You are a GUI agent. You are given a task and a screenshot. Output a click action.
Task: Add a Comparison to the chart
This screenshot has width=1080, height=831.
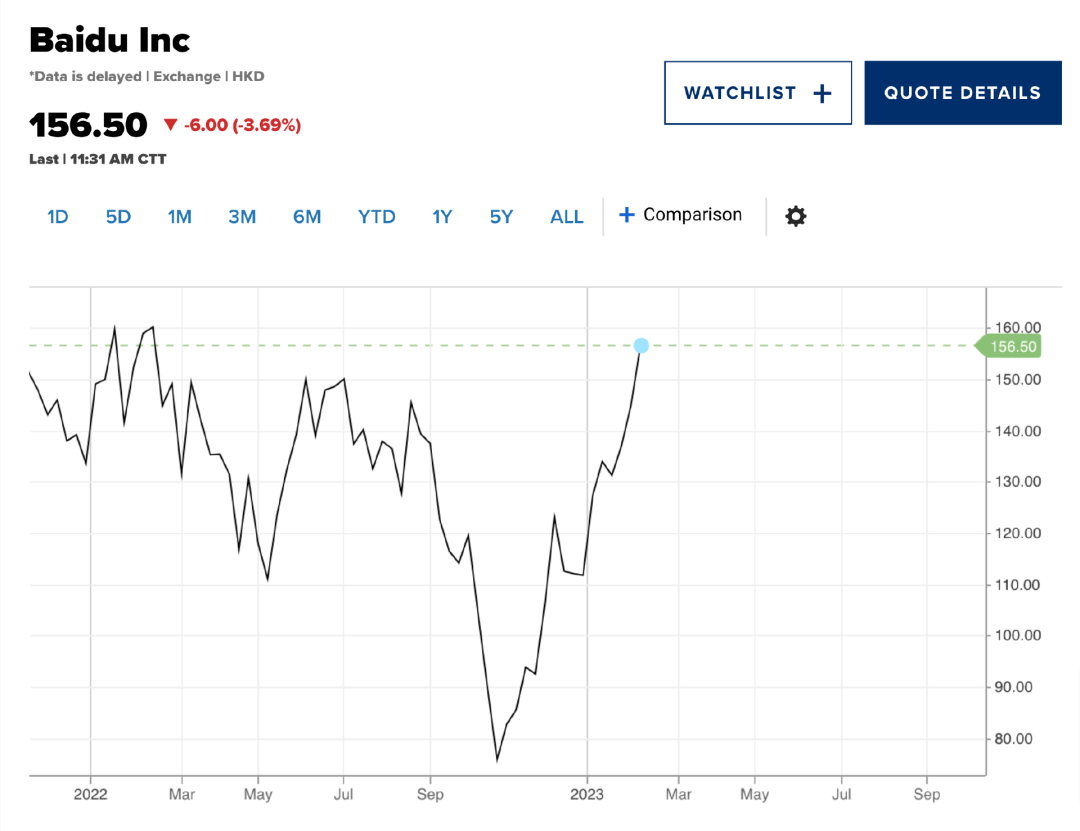coord(692,215)
